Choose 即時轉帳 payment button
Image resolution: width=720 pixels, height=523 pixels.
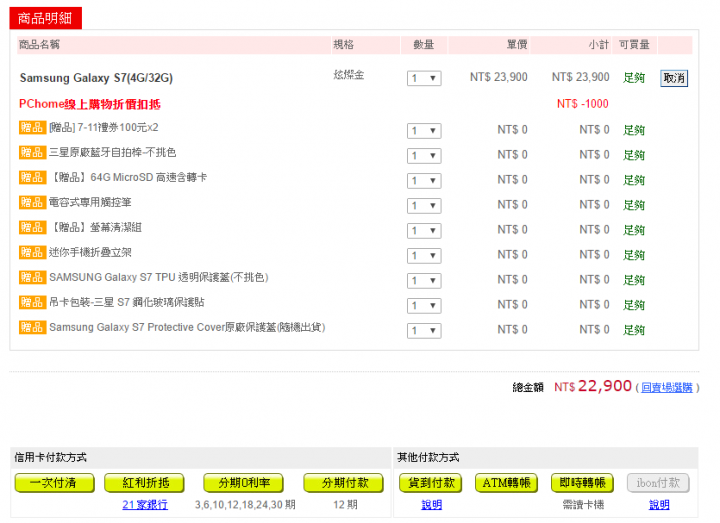(582, 483)
